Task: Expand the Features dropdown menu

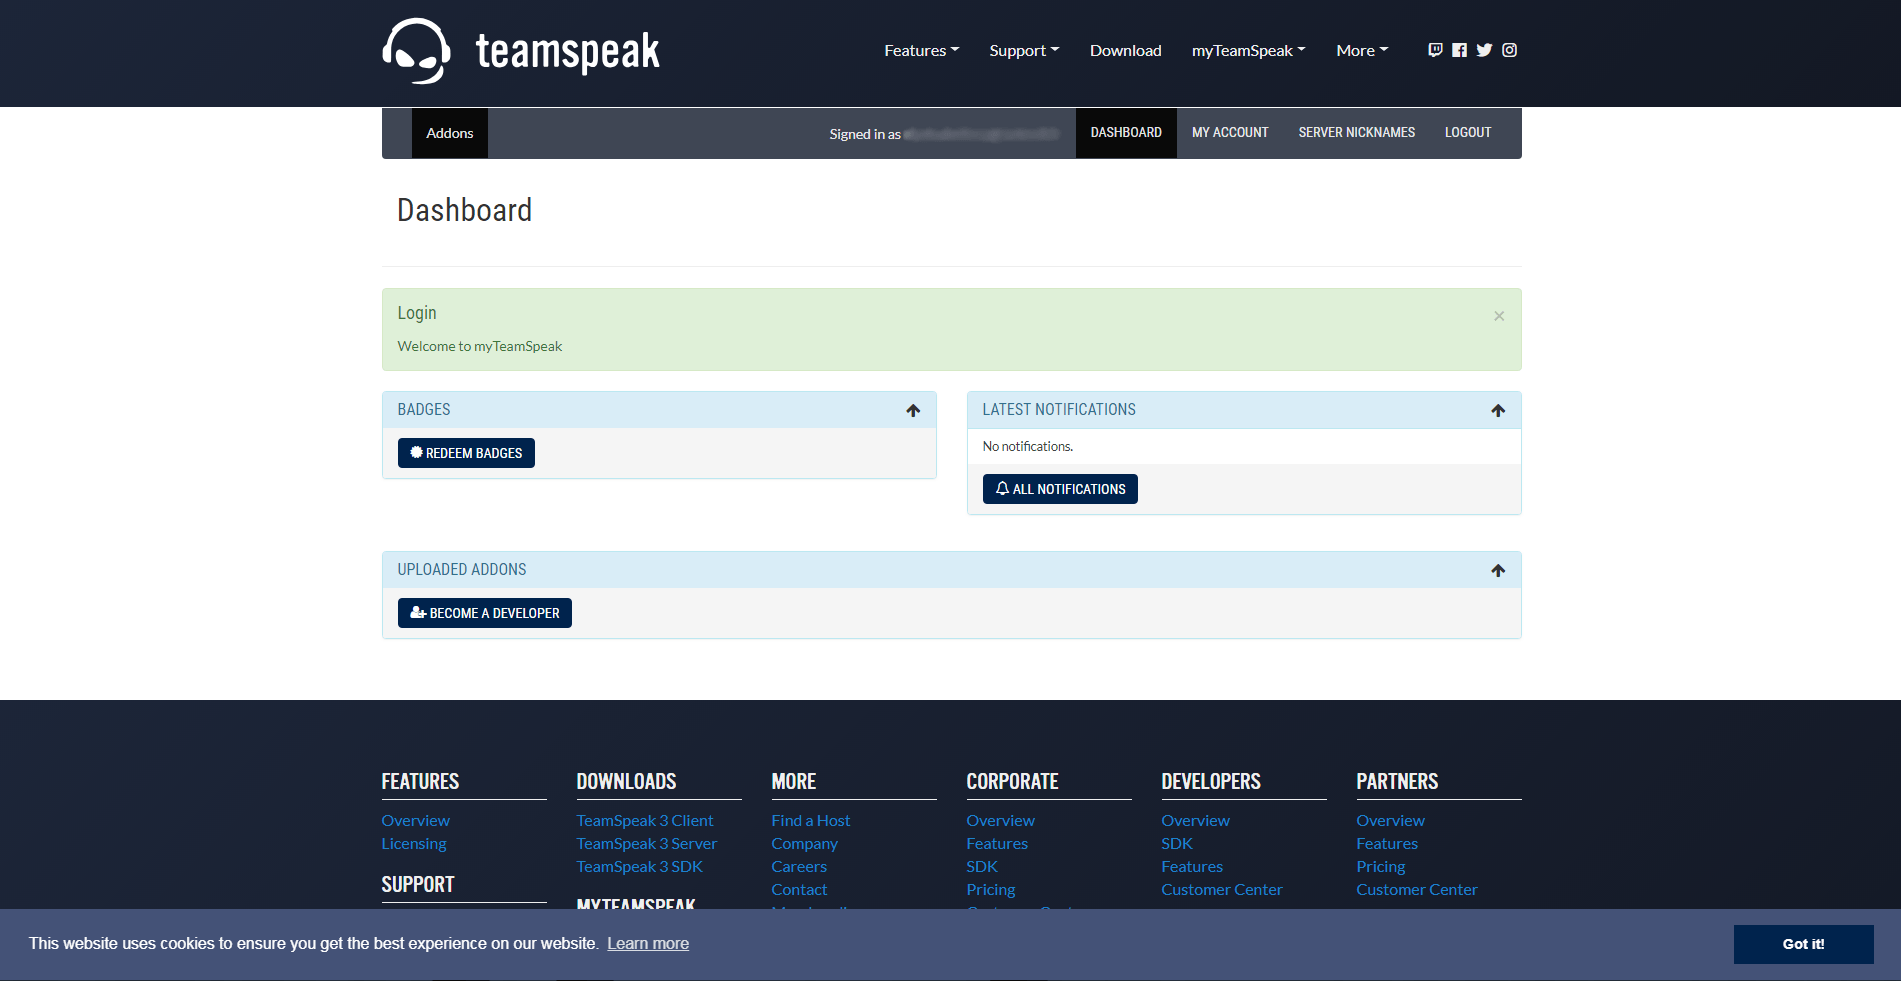Action: point(921,51)
